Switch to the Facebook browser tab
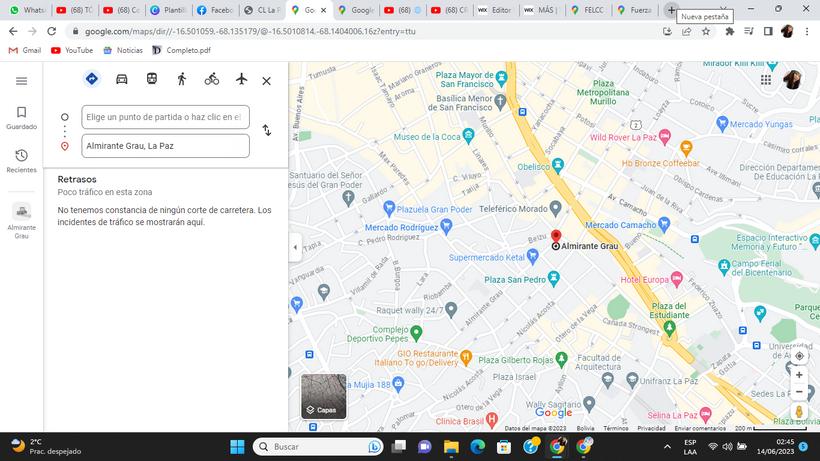 (215, 10)
